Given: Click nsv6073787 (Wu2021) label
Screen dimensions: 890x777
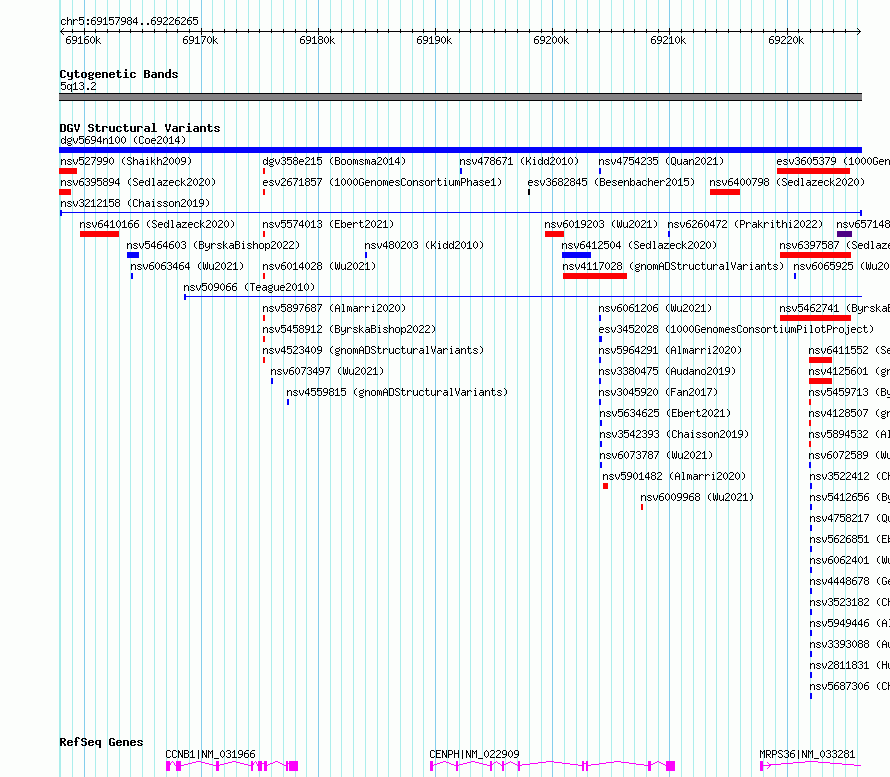Looking at the screenshot, I should pos(656,455).
